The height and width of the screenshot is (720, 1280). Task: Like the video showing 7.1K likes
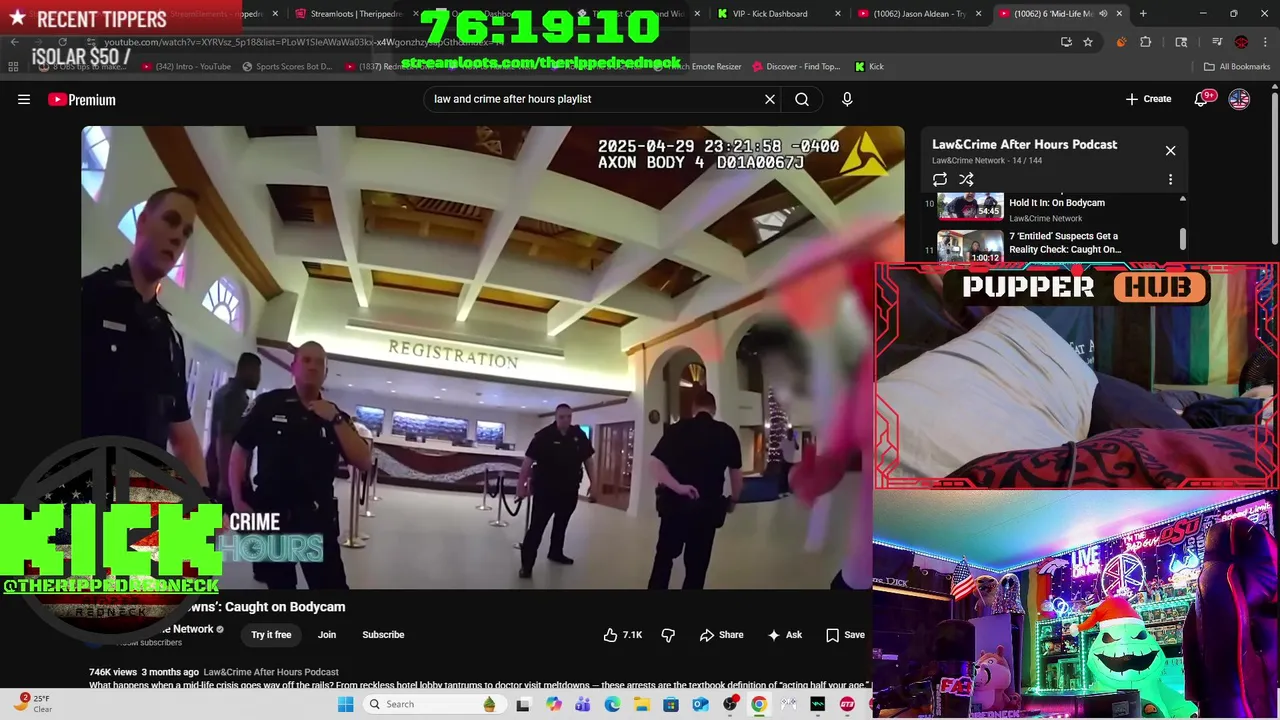coord(623,635)
